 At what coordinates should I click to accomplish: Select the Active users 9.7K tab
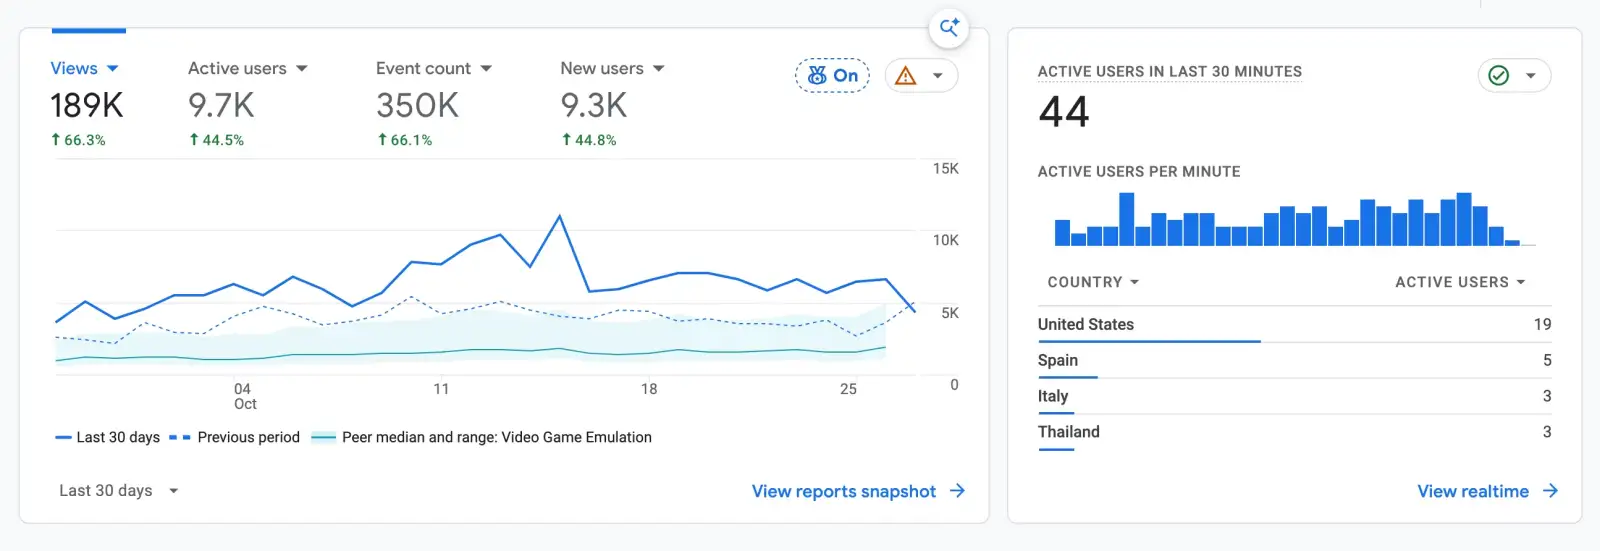tap(248, 103)
